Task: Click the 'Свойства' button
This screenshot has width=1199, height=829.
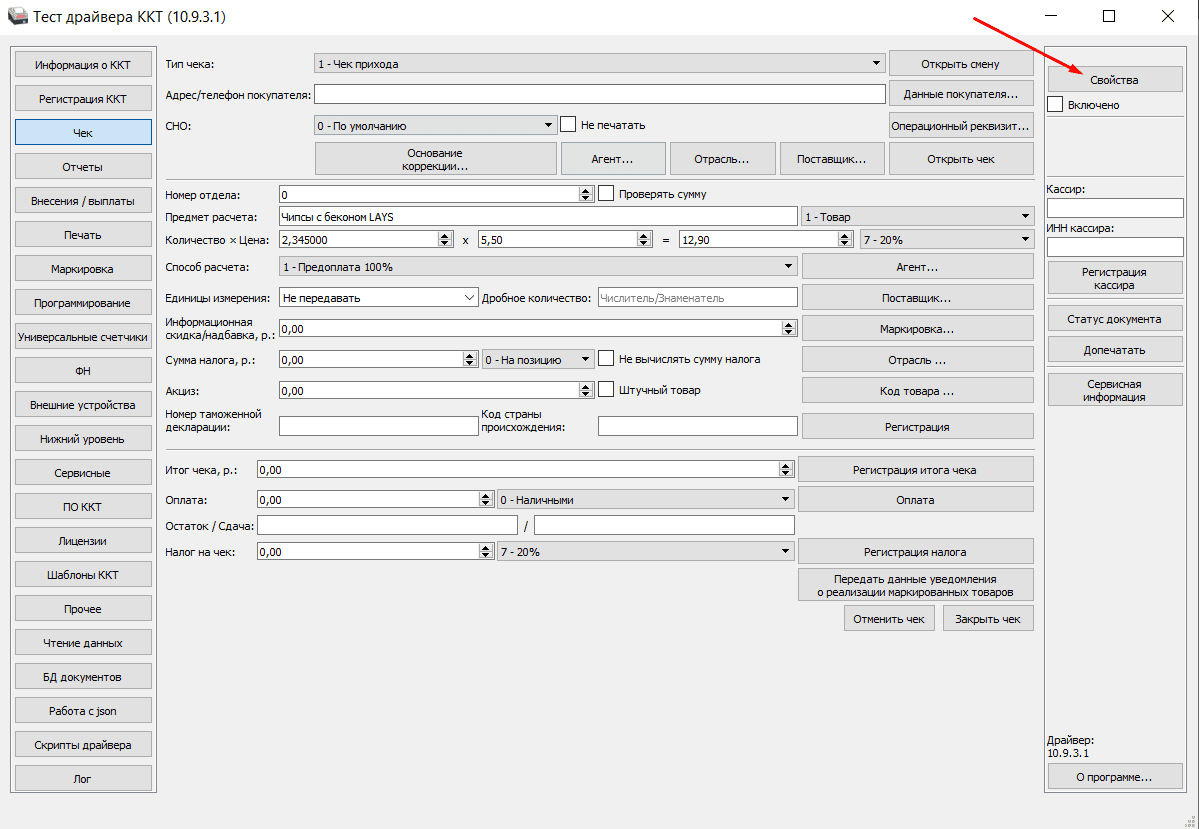Action: point(1114,79)
